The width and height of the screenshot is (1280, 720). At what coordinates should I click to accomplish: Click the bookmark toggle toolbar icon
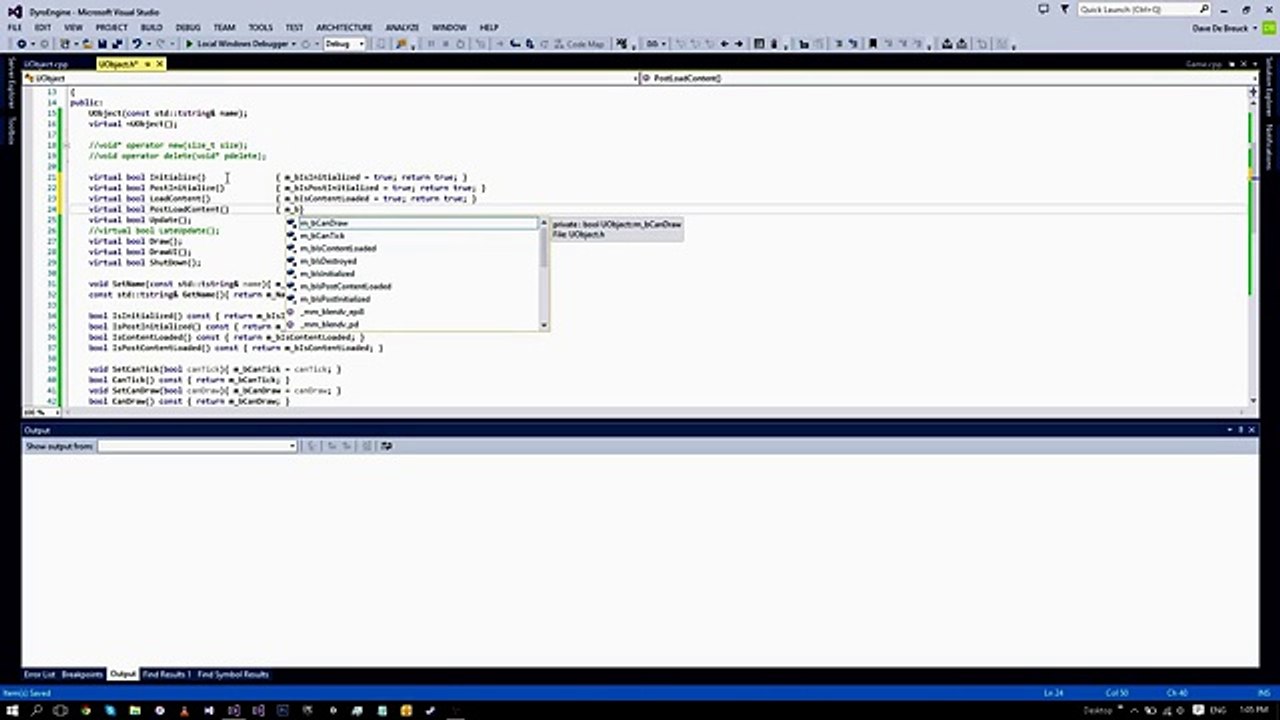872,44
